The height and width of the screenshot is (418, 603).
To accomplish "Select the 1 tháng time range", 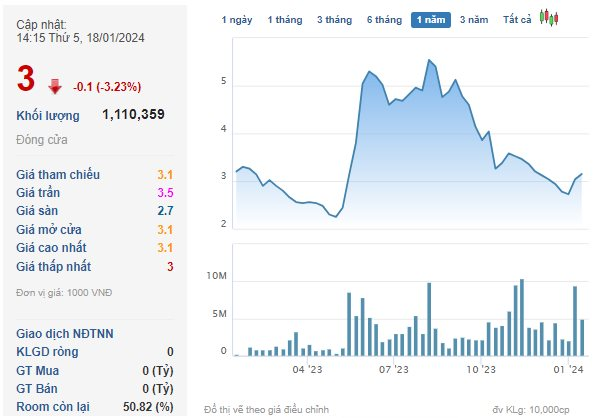I will [x=284, y=20].
